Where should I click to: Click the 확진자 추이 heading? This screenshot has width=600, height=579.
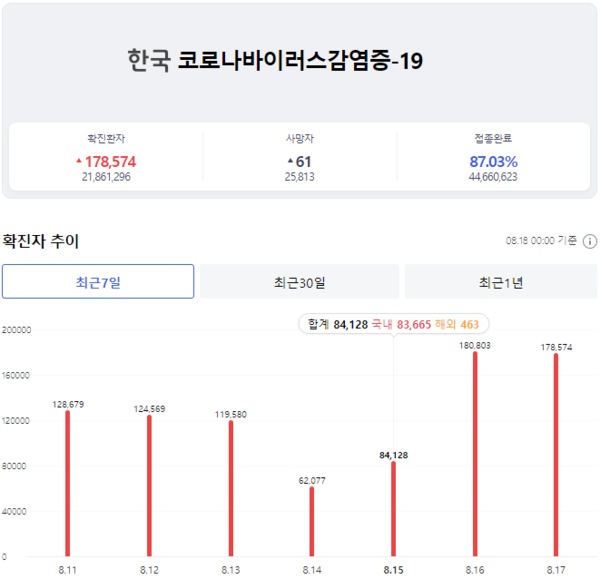pyautogui.click(x=41, y=241)
